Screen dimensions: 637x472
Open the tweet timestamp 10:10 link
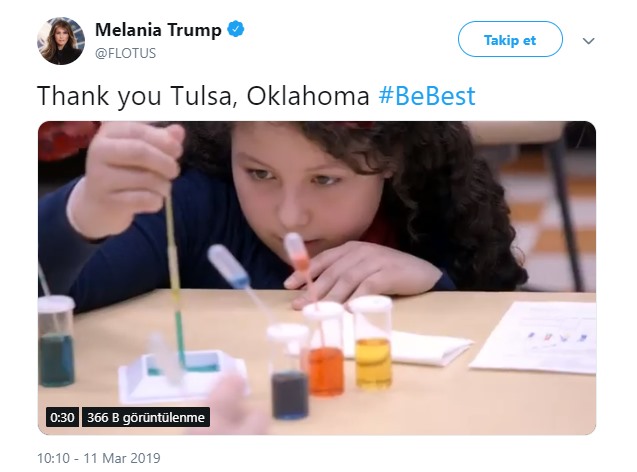click(54, 458)
